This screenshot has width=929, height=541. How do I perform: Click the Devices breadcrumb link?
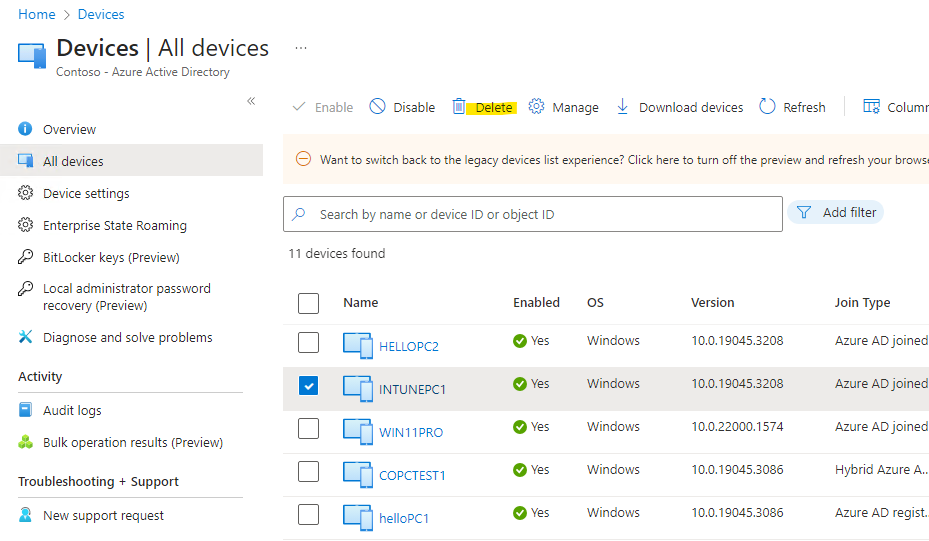point(101,14)
